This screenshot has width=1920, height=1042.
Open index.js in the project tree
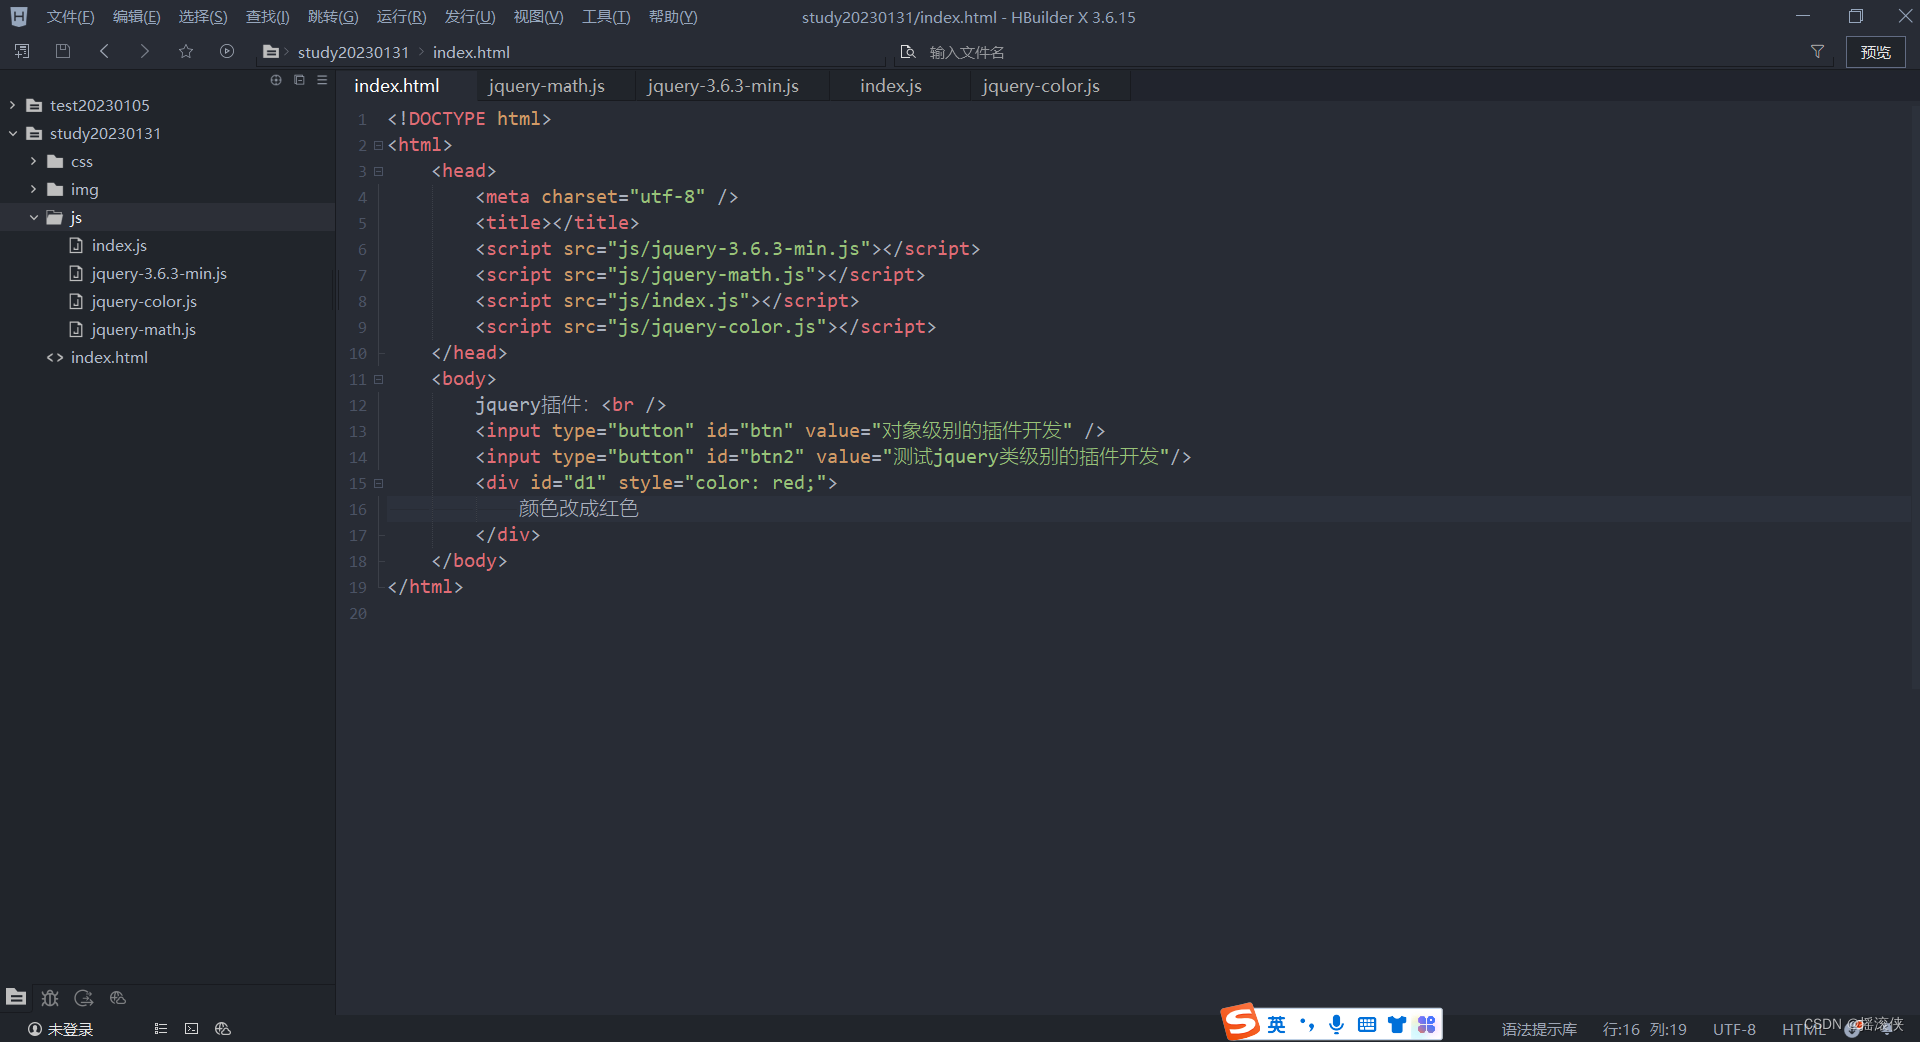119,245
